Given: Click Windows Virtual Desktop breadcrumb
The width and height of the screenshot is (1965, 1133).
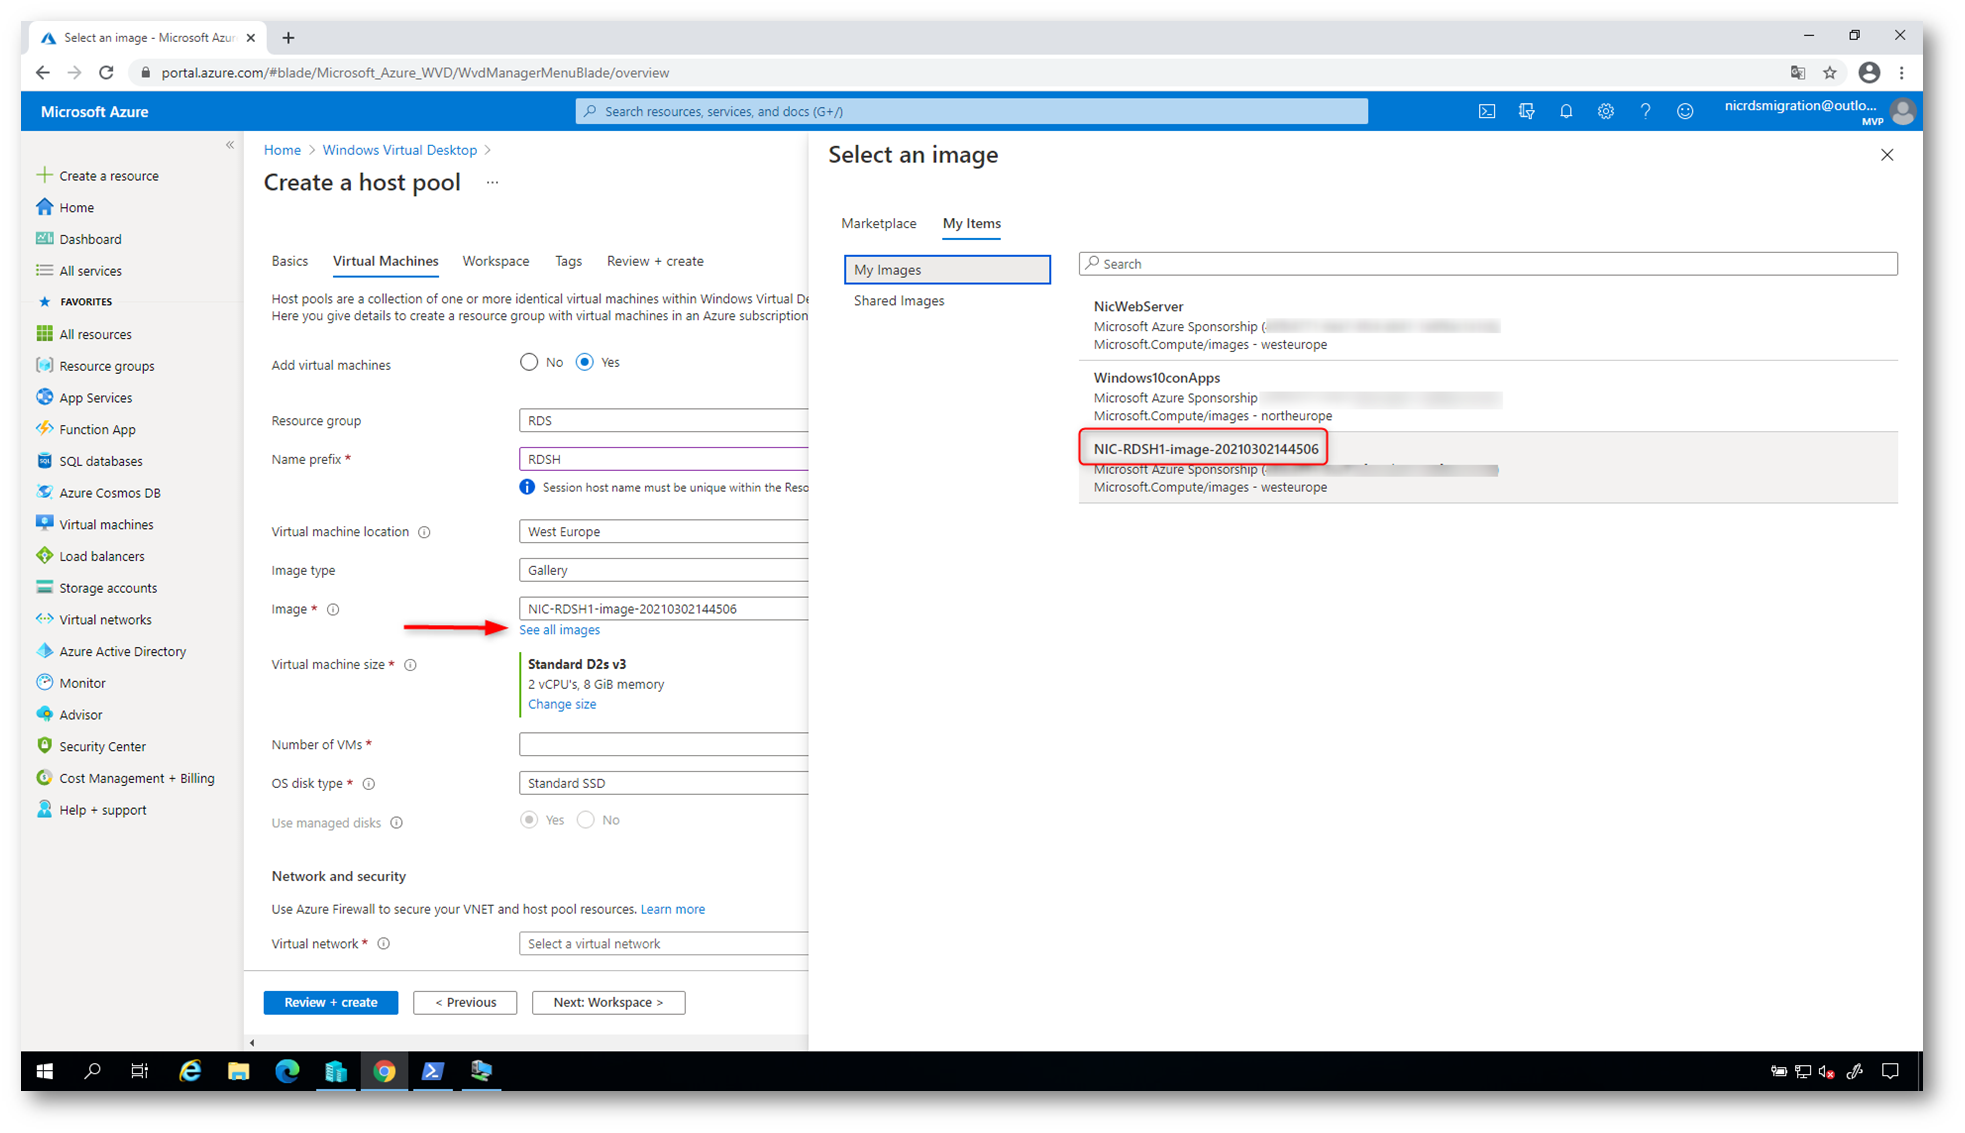Looking at the screenshot, I should tap(399, 150).
